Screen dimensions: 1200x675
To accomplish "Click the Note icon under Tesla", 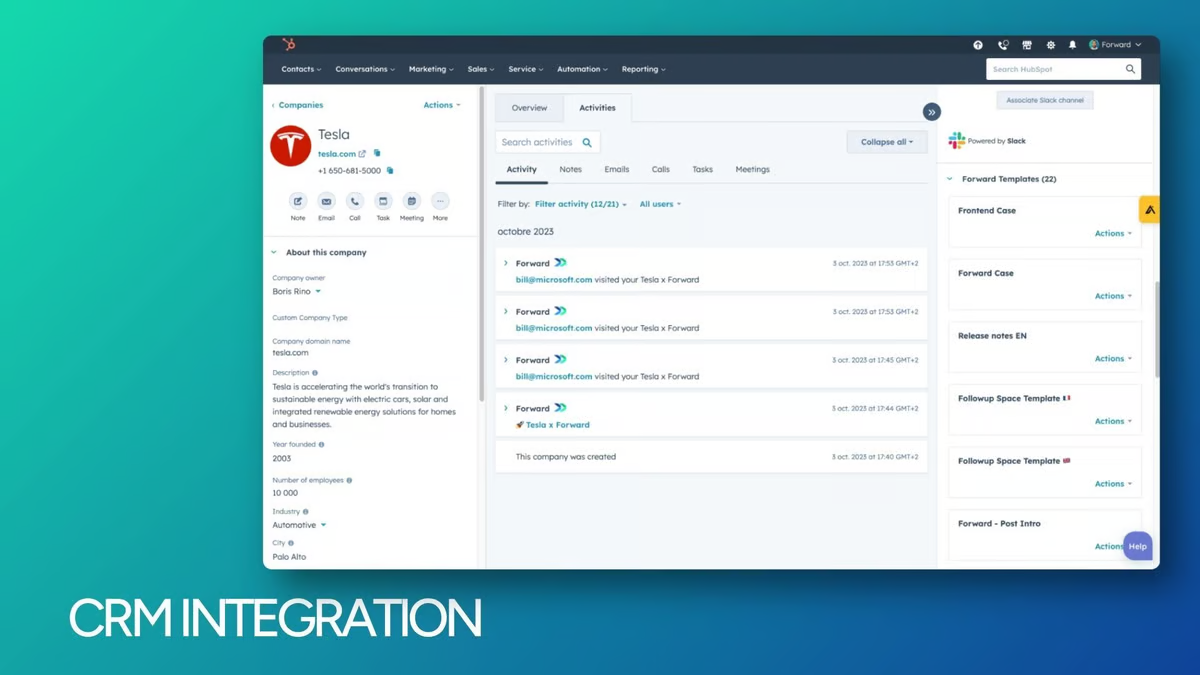I will point(298,202).
